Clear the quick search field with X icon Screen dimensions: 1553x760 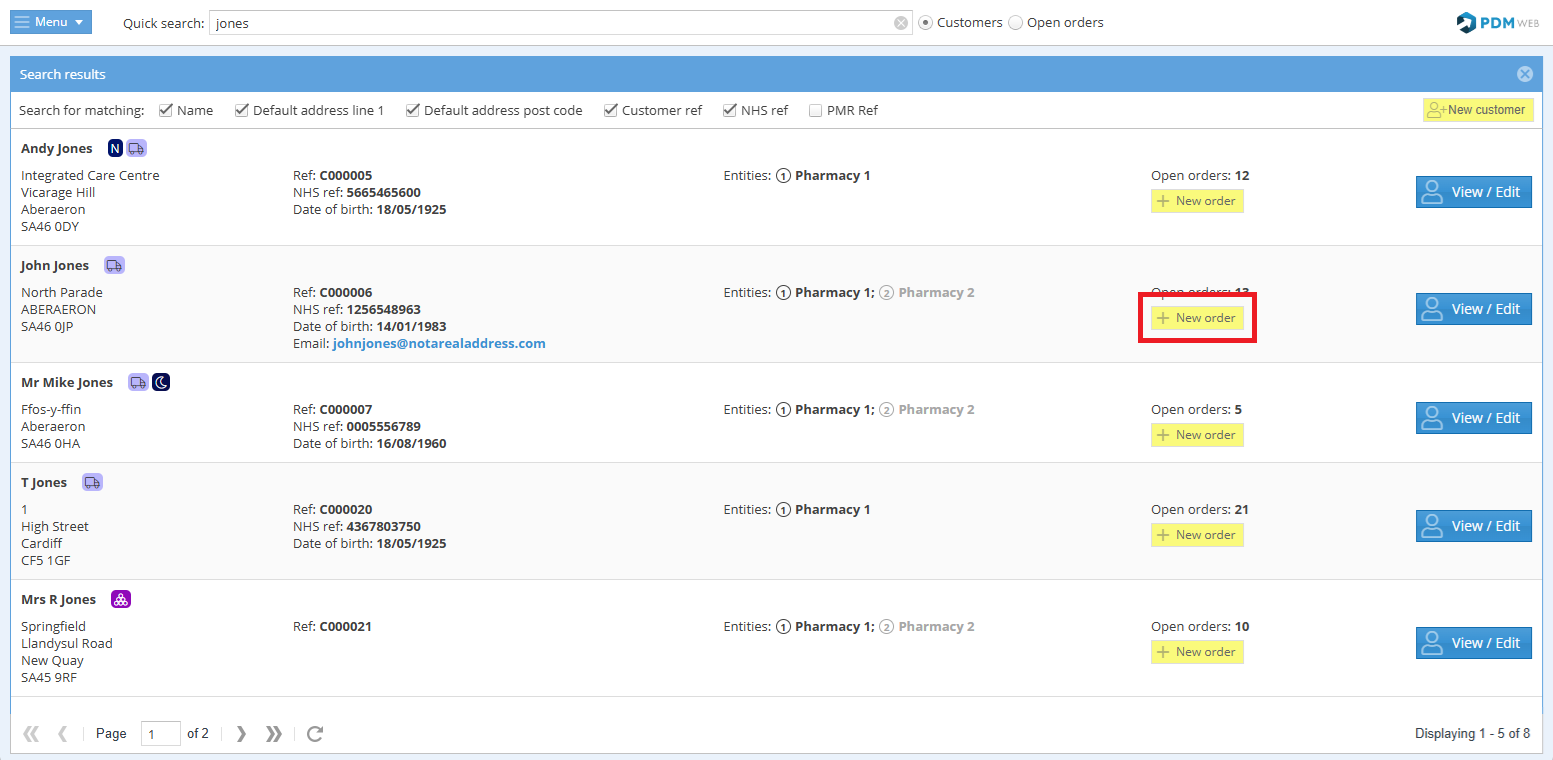click(x=901, y=23)
